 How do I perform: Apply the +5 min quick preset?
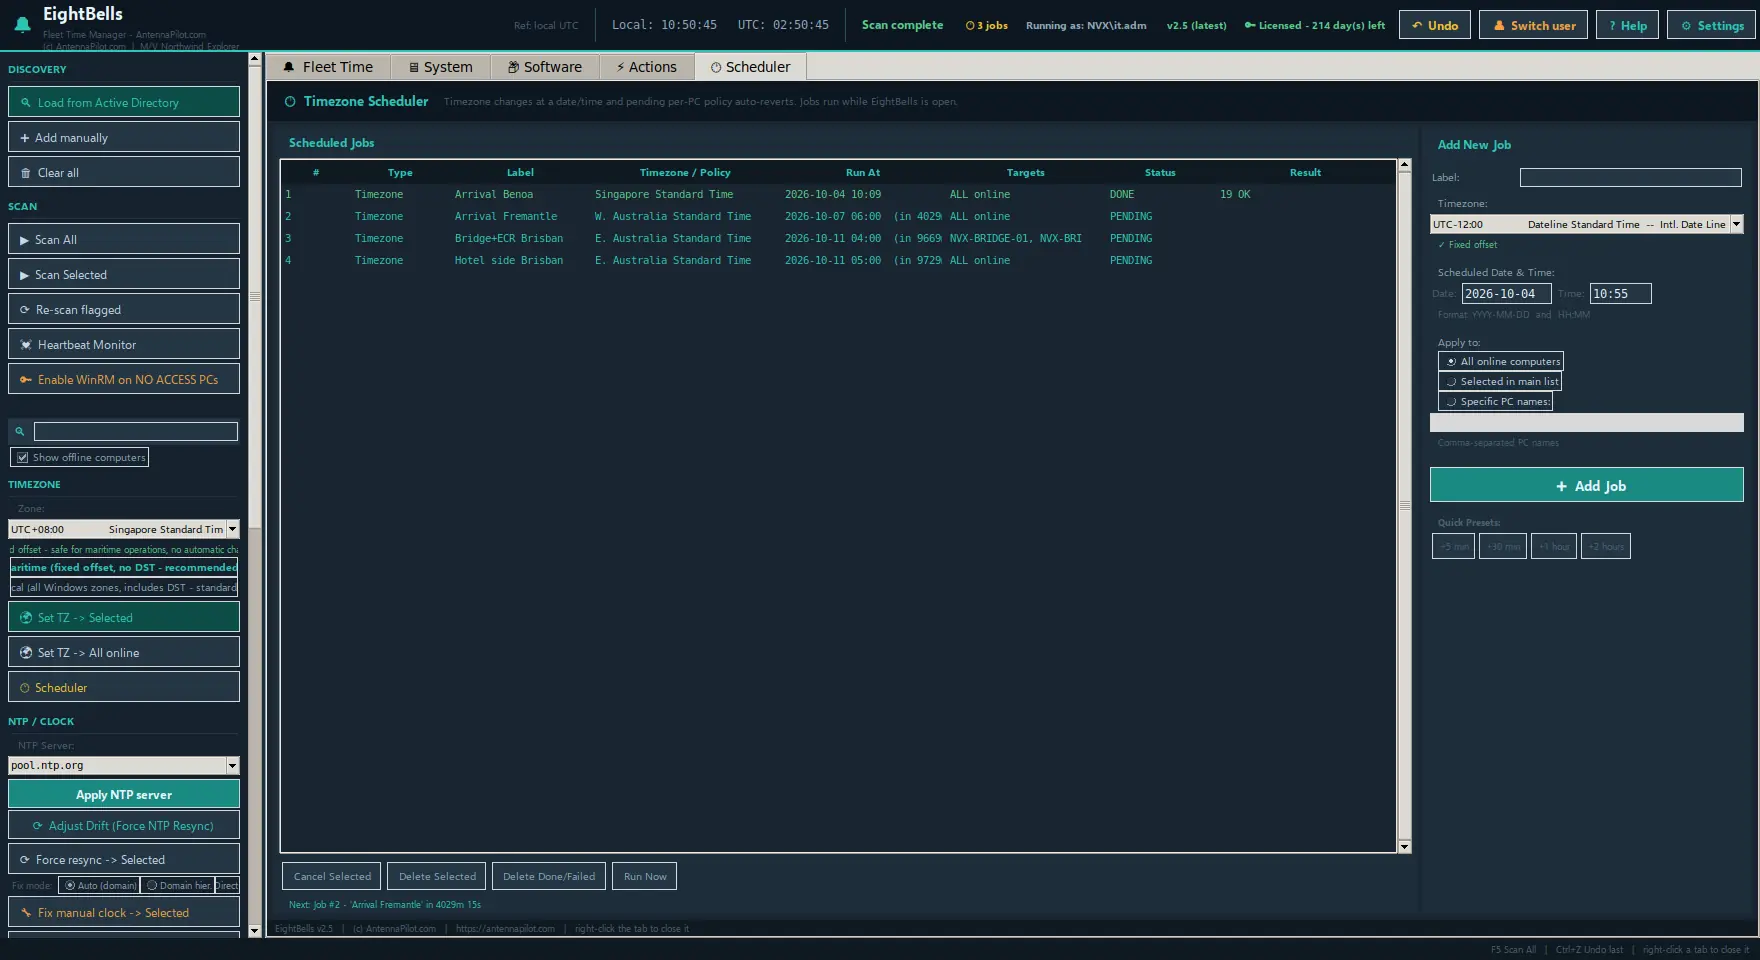1453,546
